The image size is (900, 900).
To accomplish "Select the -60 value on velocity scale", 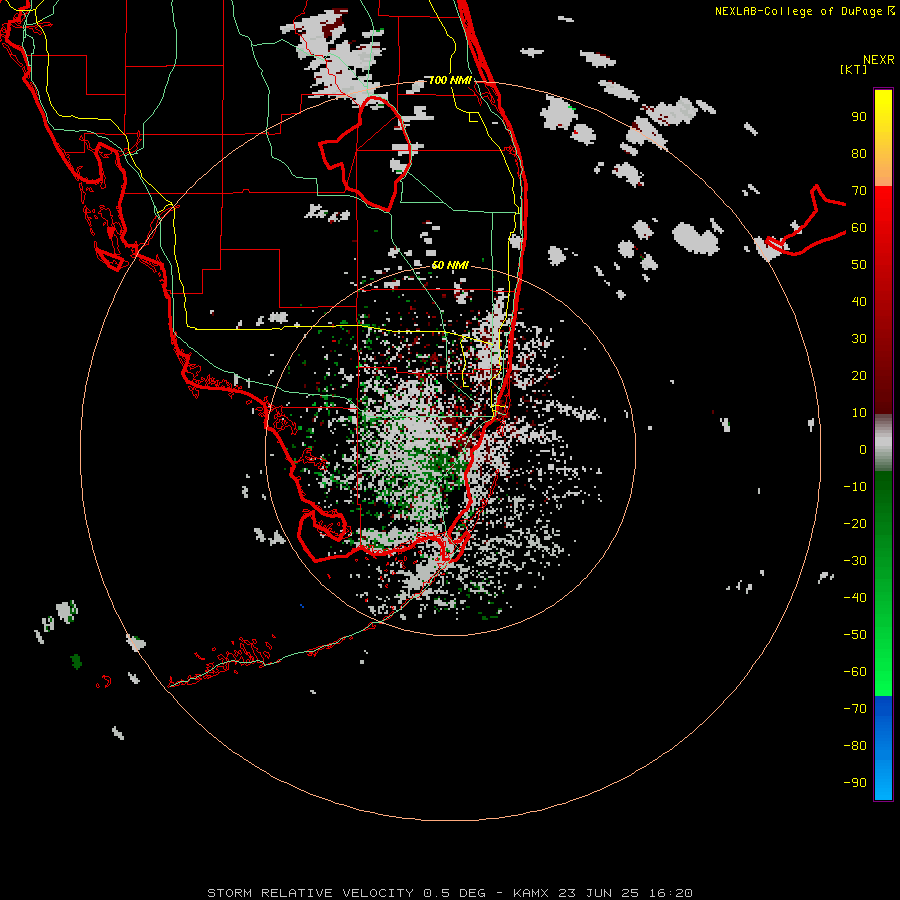I will pos(855,672).
